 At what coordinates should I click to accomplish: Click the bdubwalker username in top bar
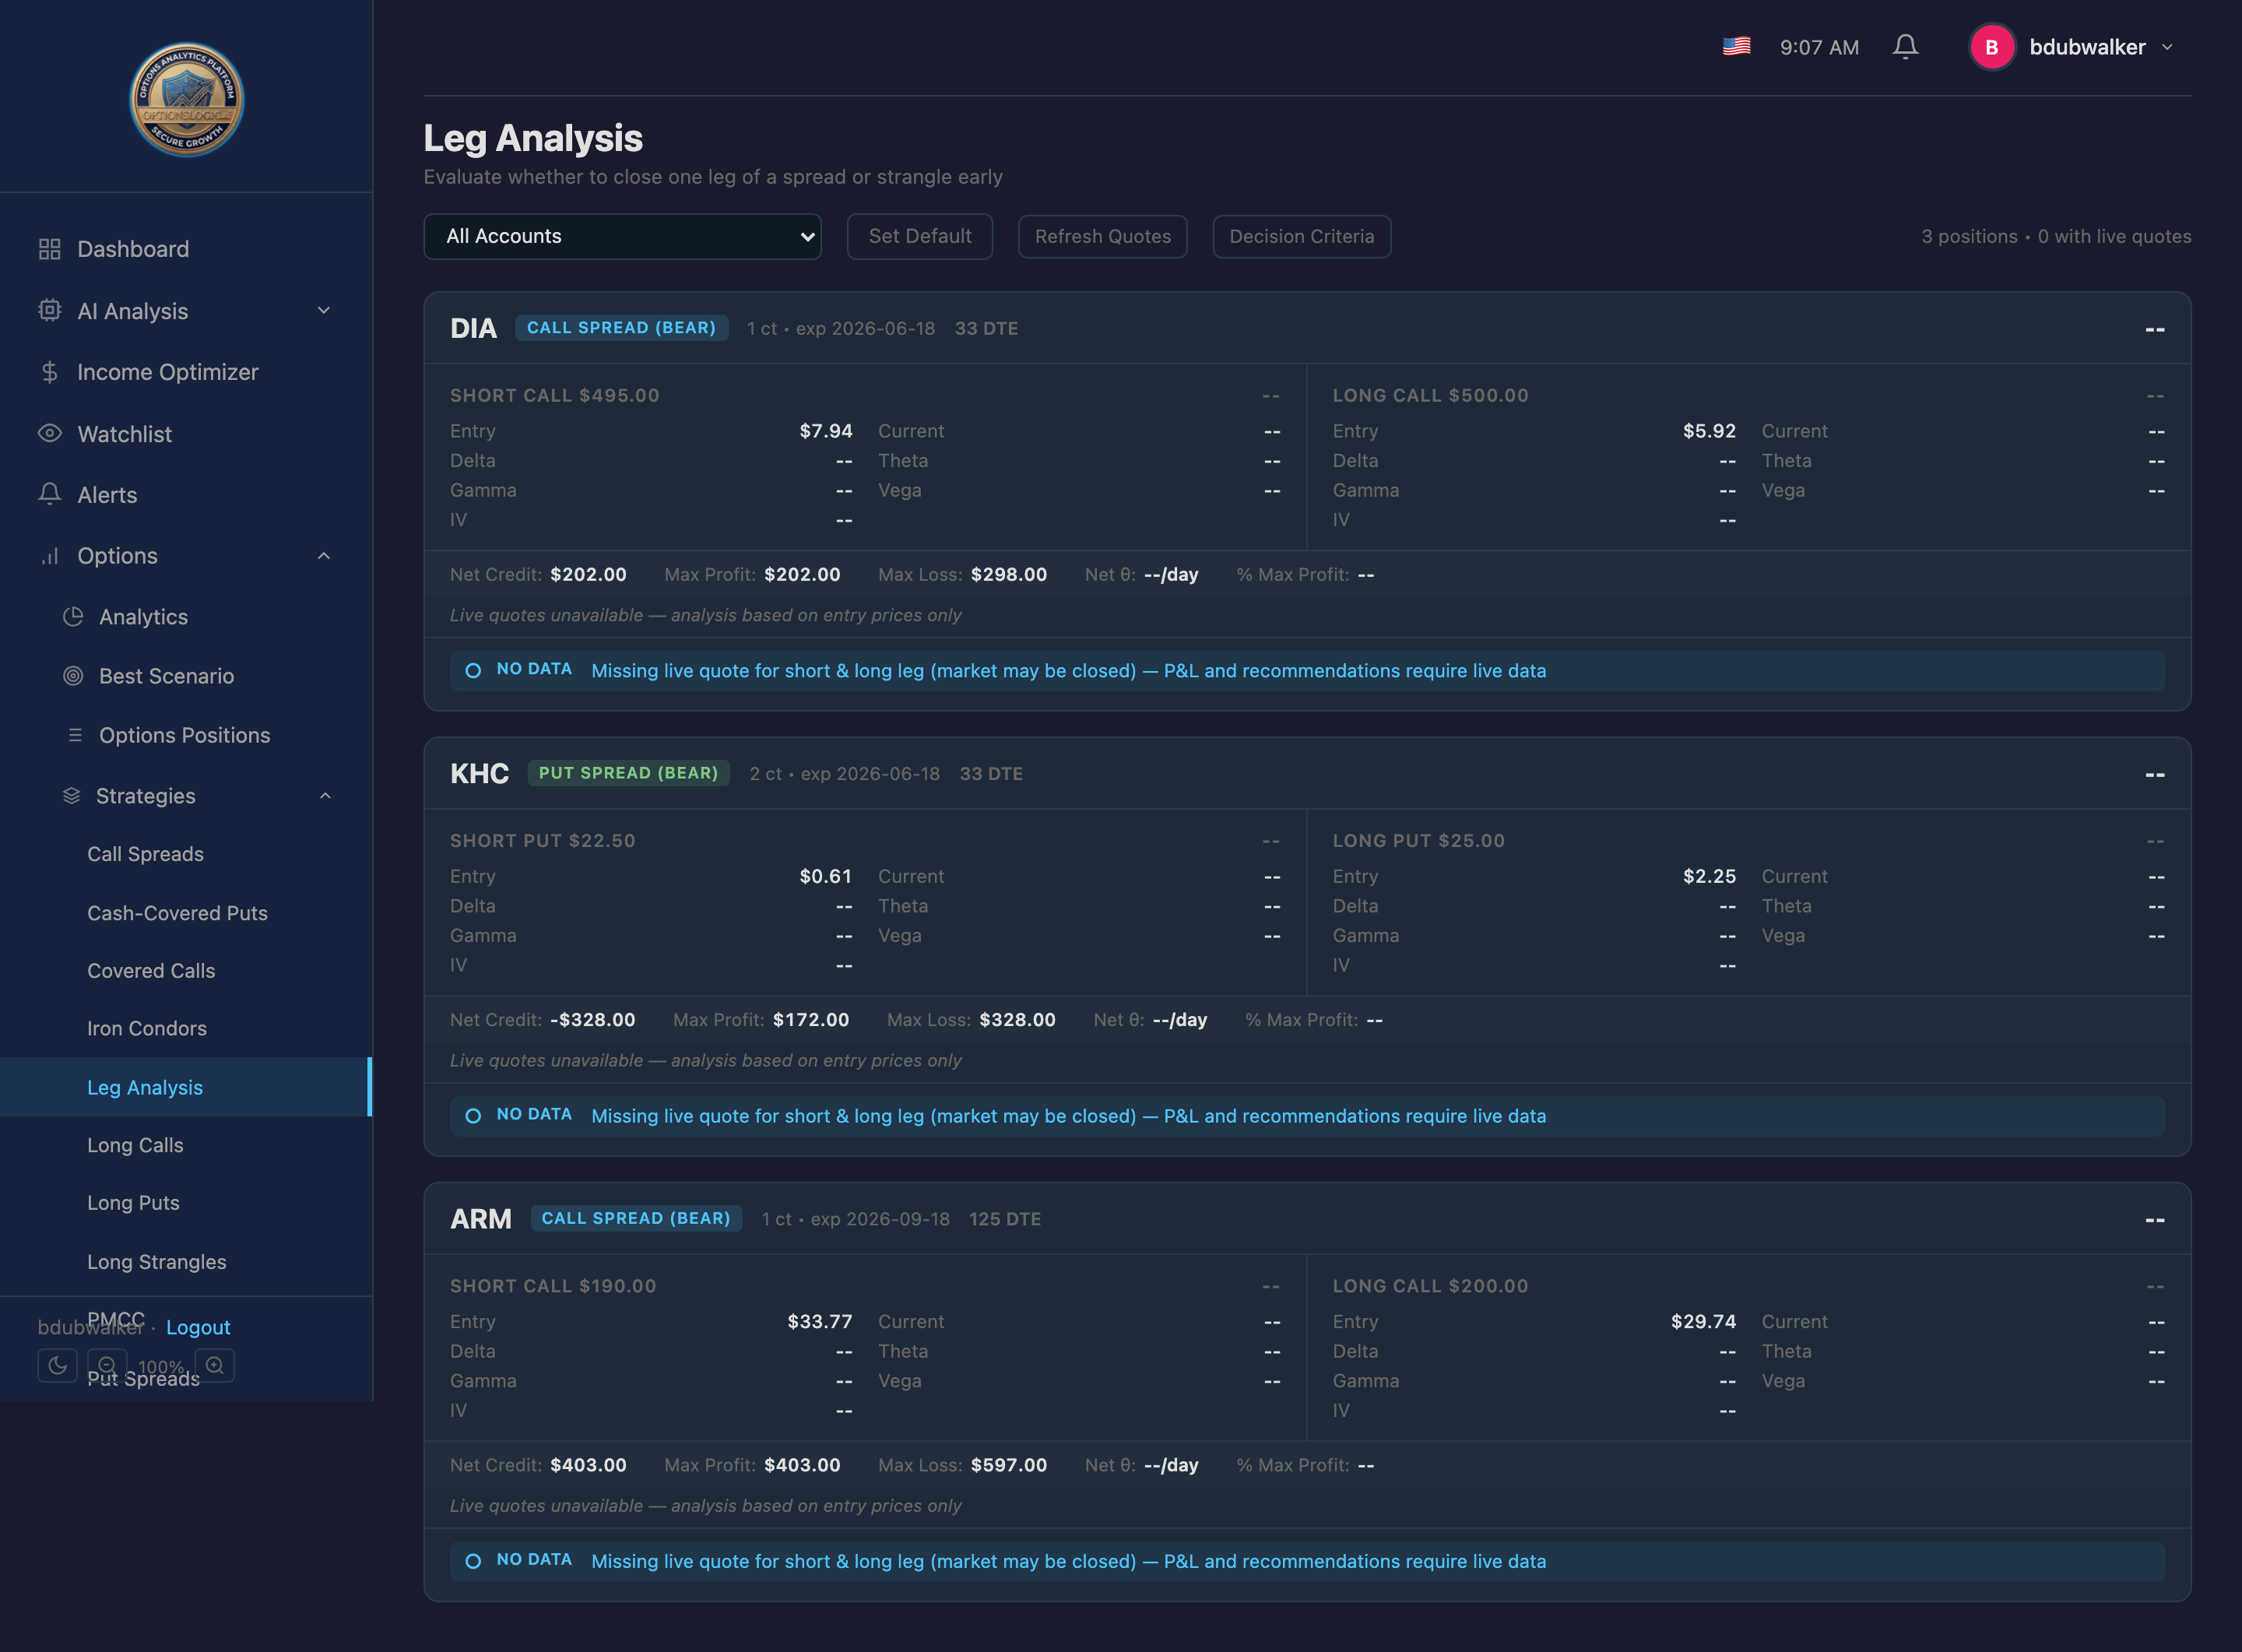[2088, 47]
